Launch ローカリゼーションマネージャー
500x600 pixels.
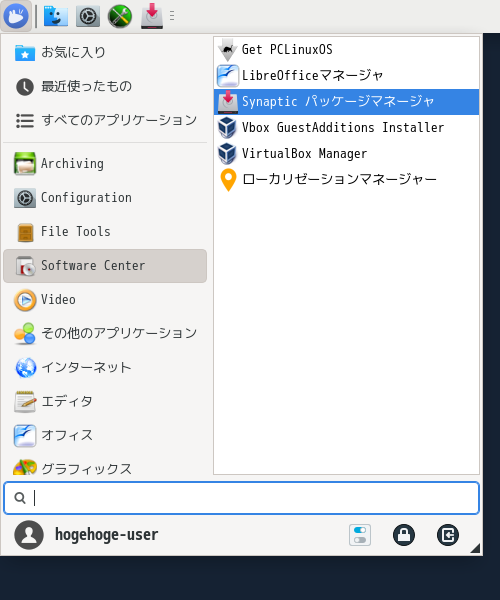pos(346,179)
